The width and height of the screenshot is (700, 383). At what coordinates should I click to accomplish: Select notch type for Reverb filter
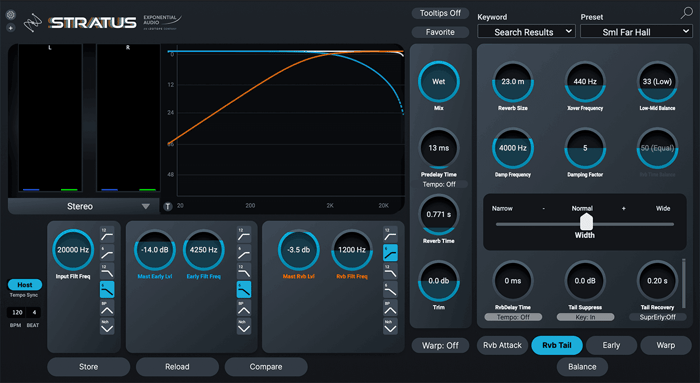pos(390,326)
